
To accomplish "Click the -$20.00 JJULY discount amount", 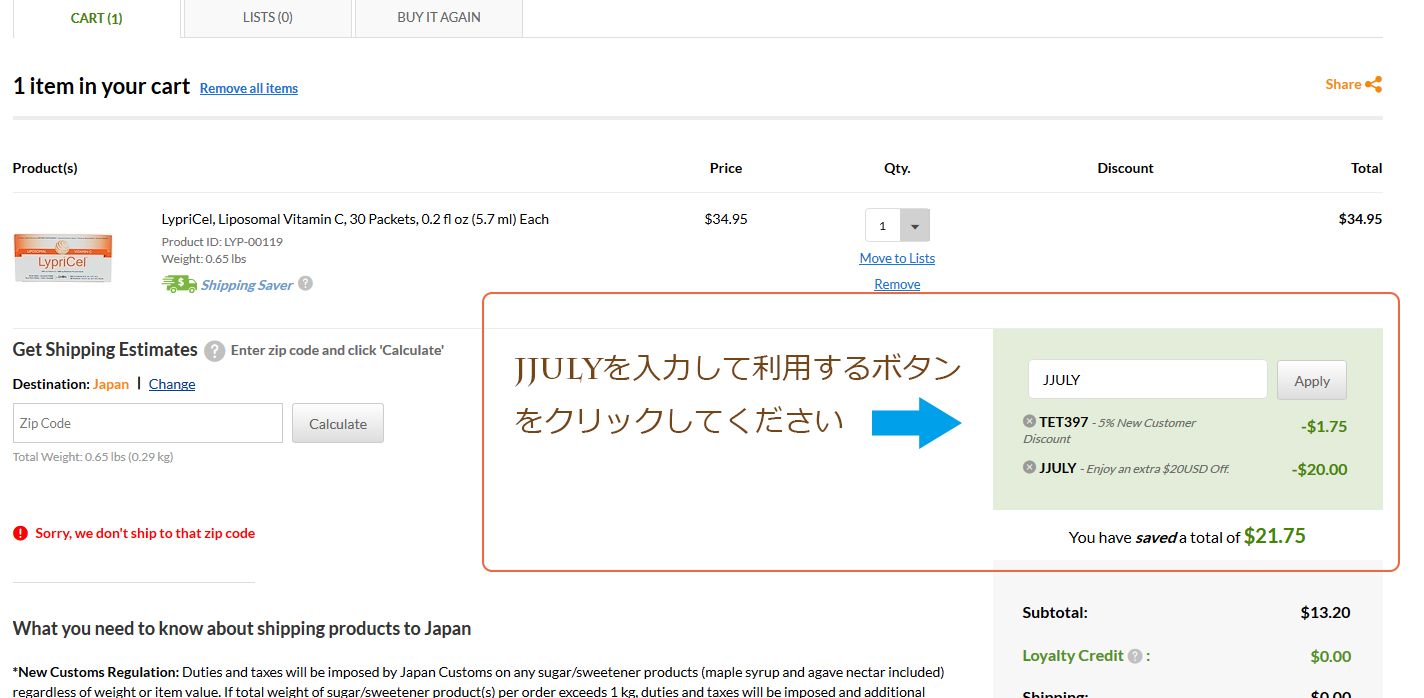I will point(1319,469).
